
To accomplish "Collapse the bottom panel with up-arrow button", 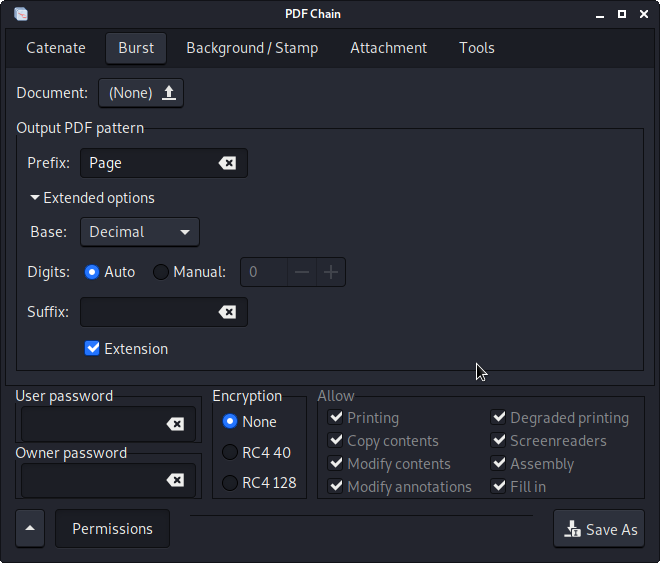I will [x=30, y=528].
